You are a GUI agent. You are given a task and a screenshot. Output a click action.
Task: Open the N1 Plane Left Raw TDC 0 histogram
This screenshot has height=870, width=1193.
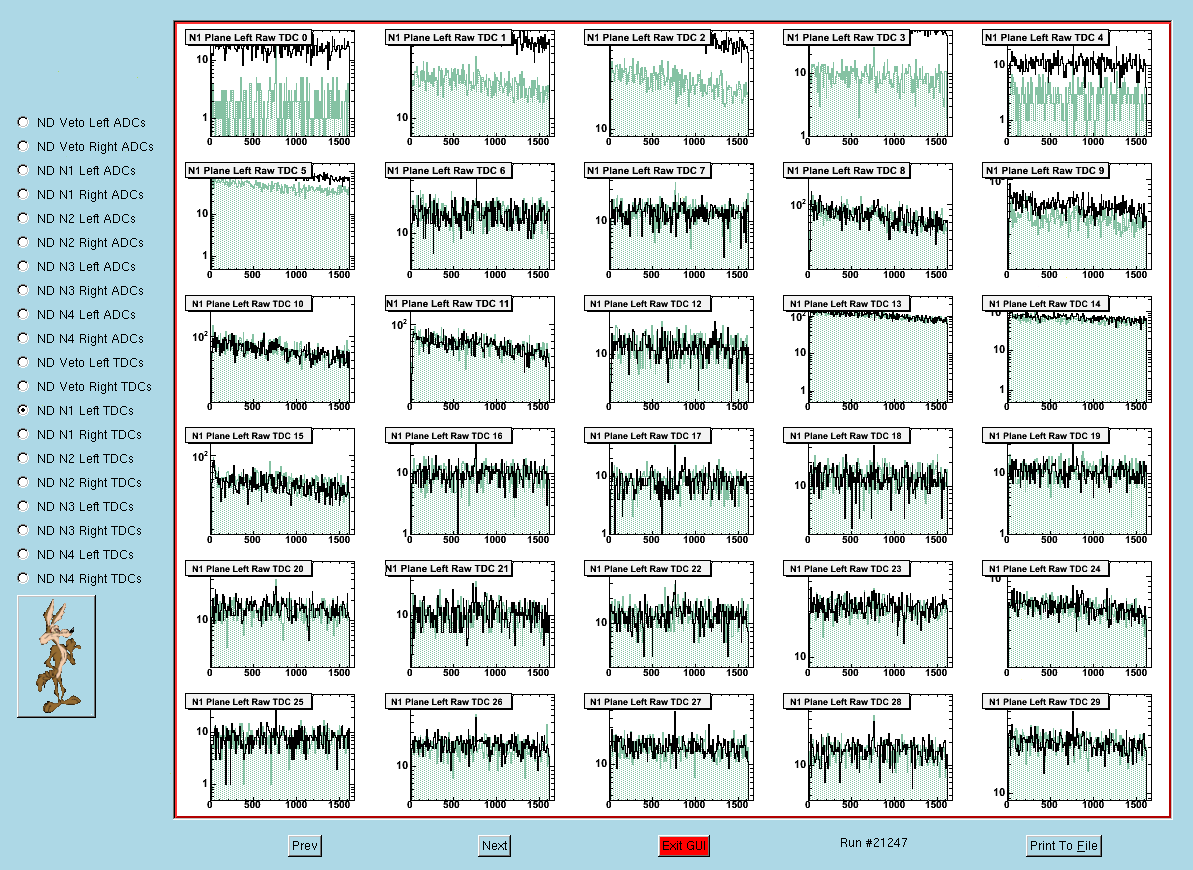tap(269, 88)
